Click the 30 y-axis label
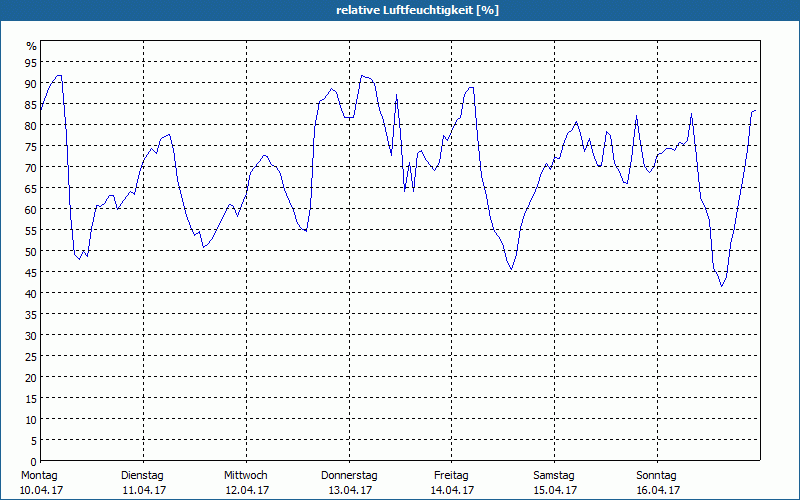800x500 pixels. coord(31,336)
